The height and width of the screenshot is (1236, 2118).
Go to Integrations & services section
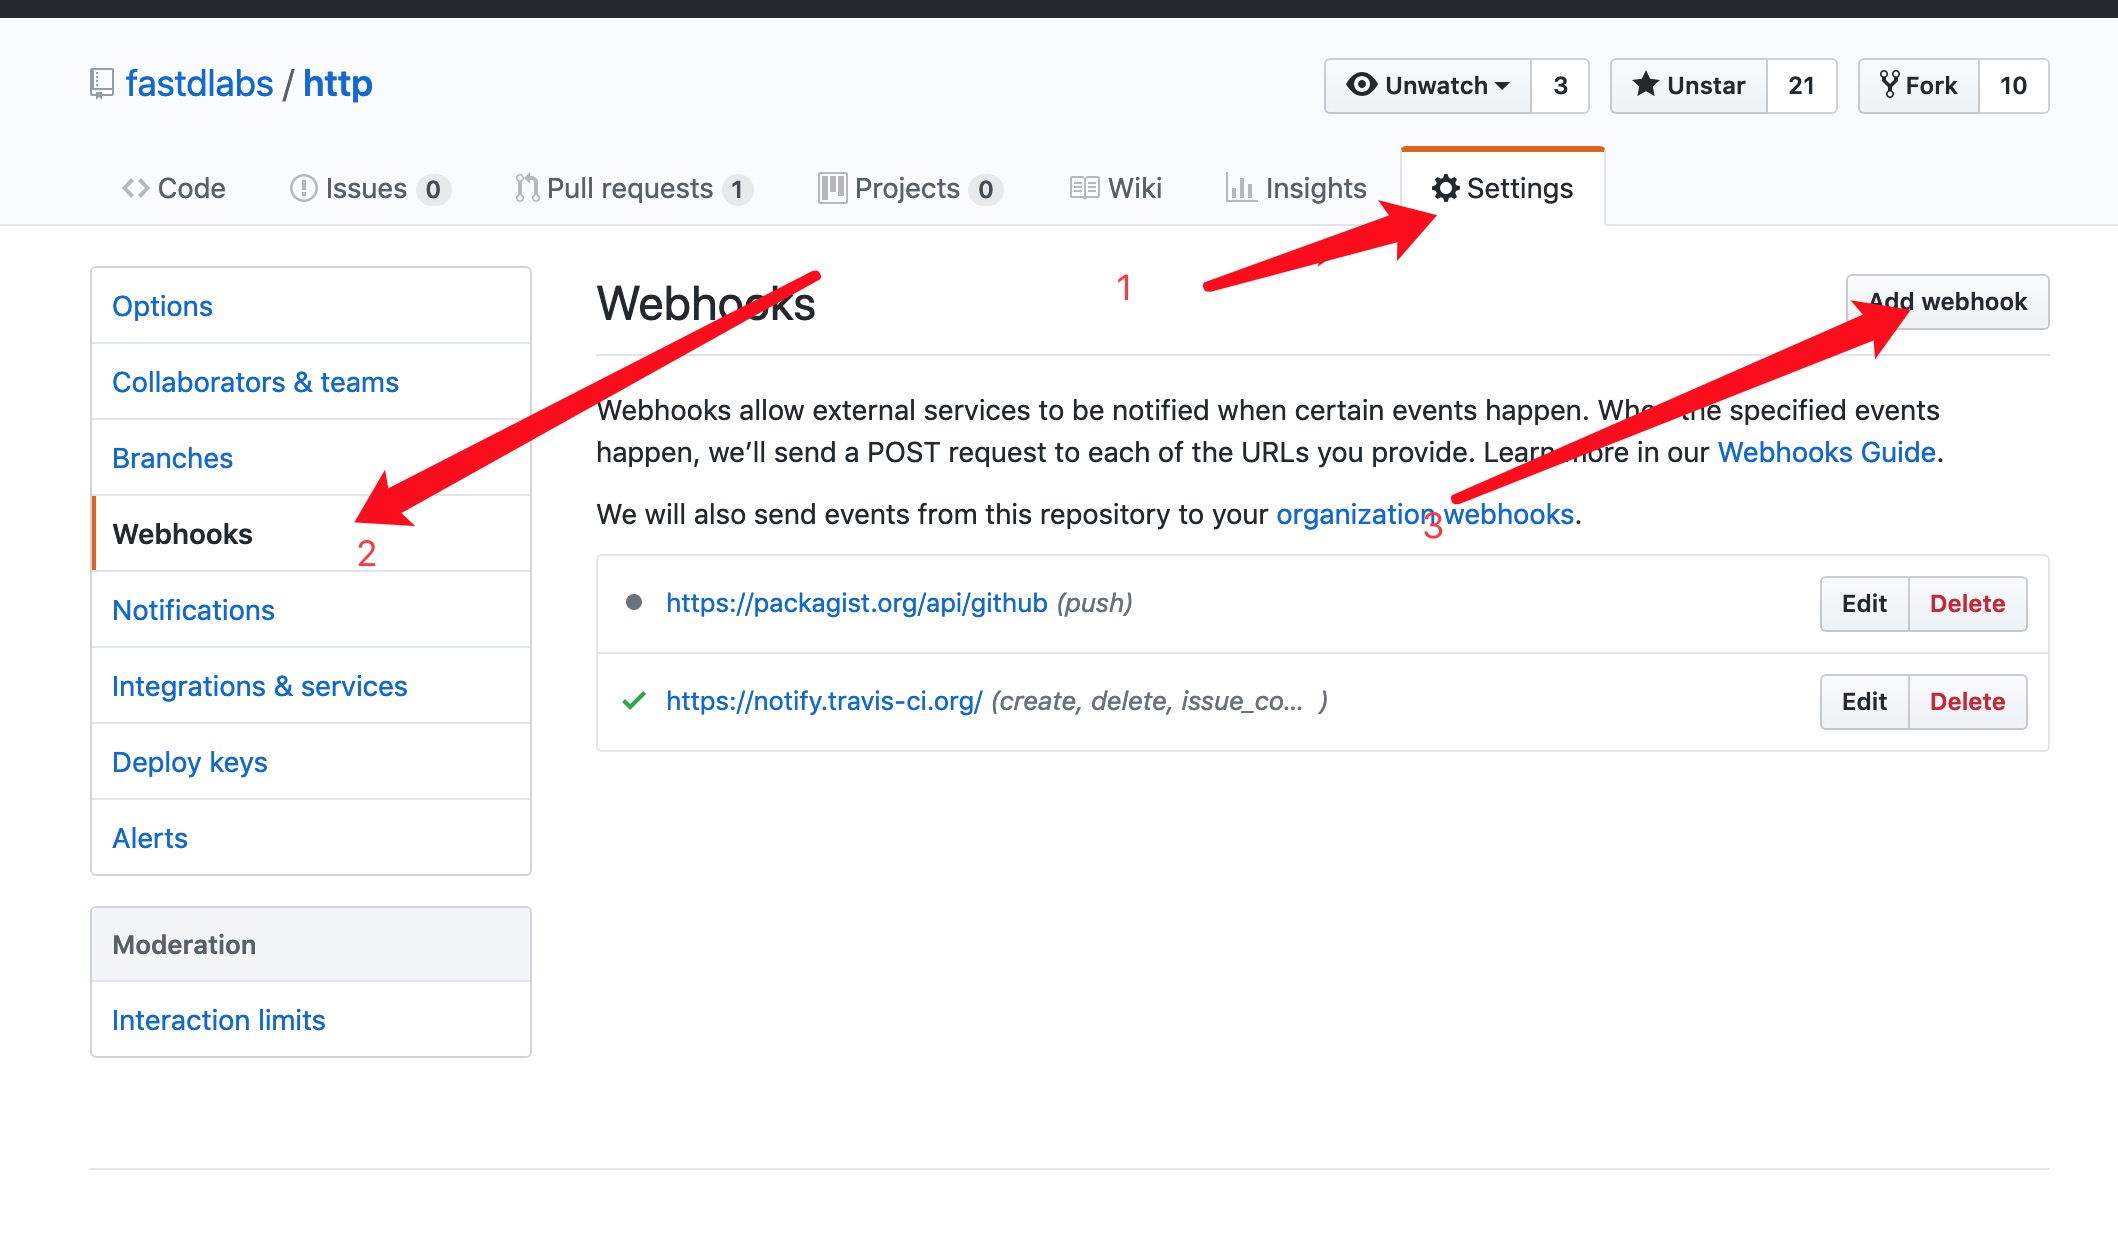(x=260, y=686)
